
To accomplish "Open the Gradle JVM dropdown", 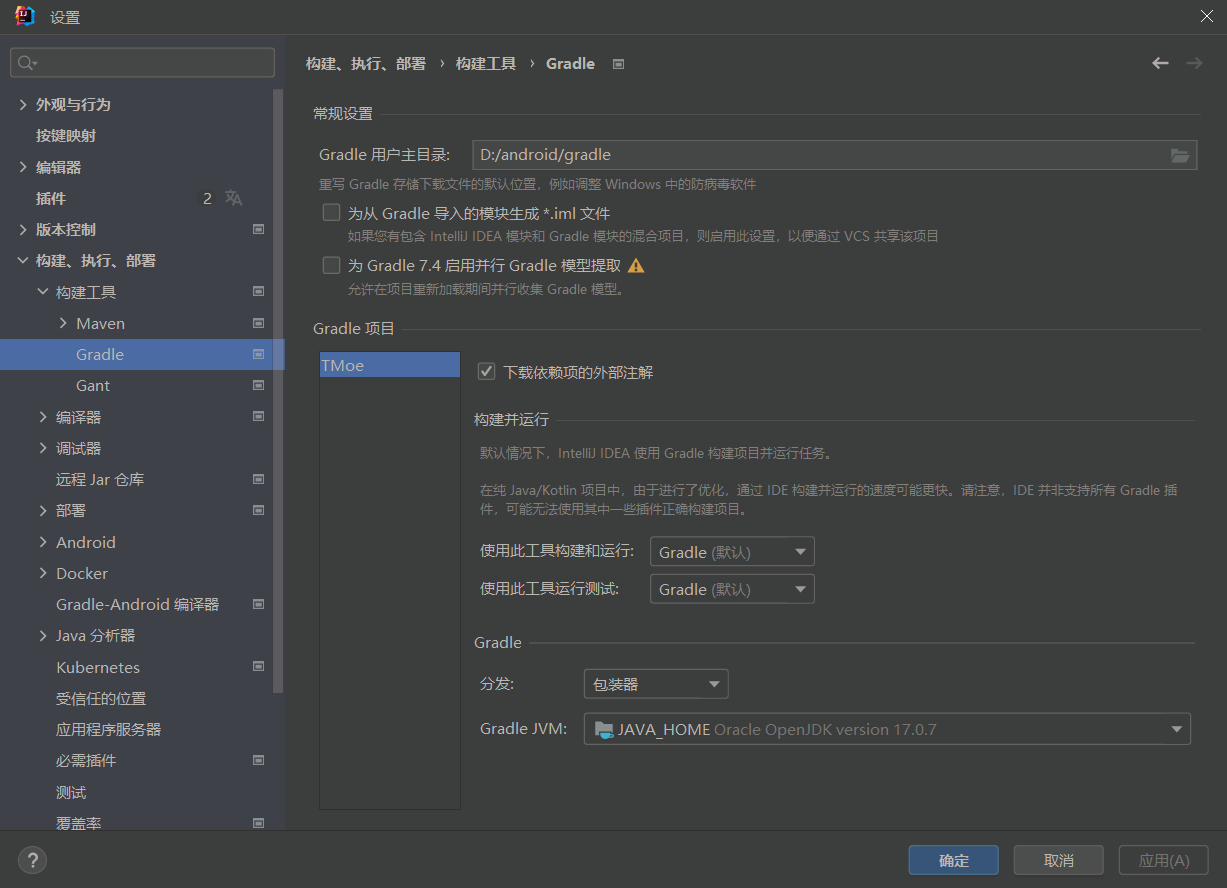I will [887, 729].
